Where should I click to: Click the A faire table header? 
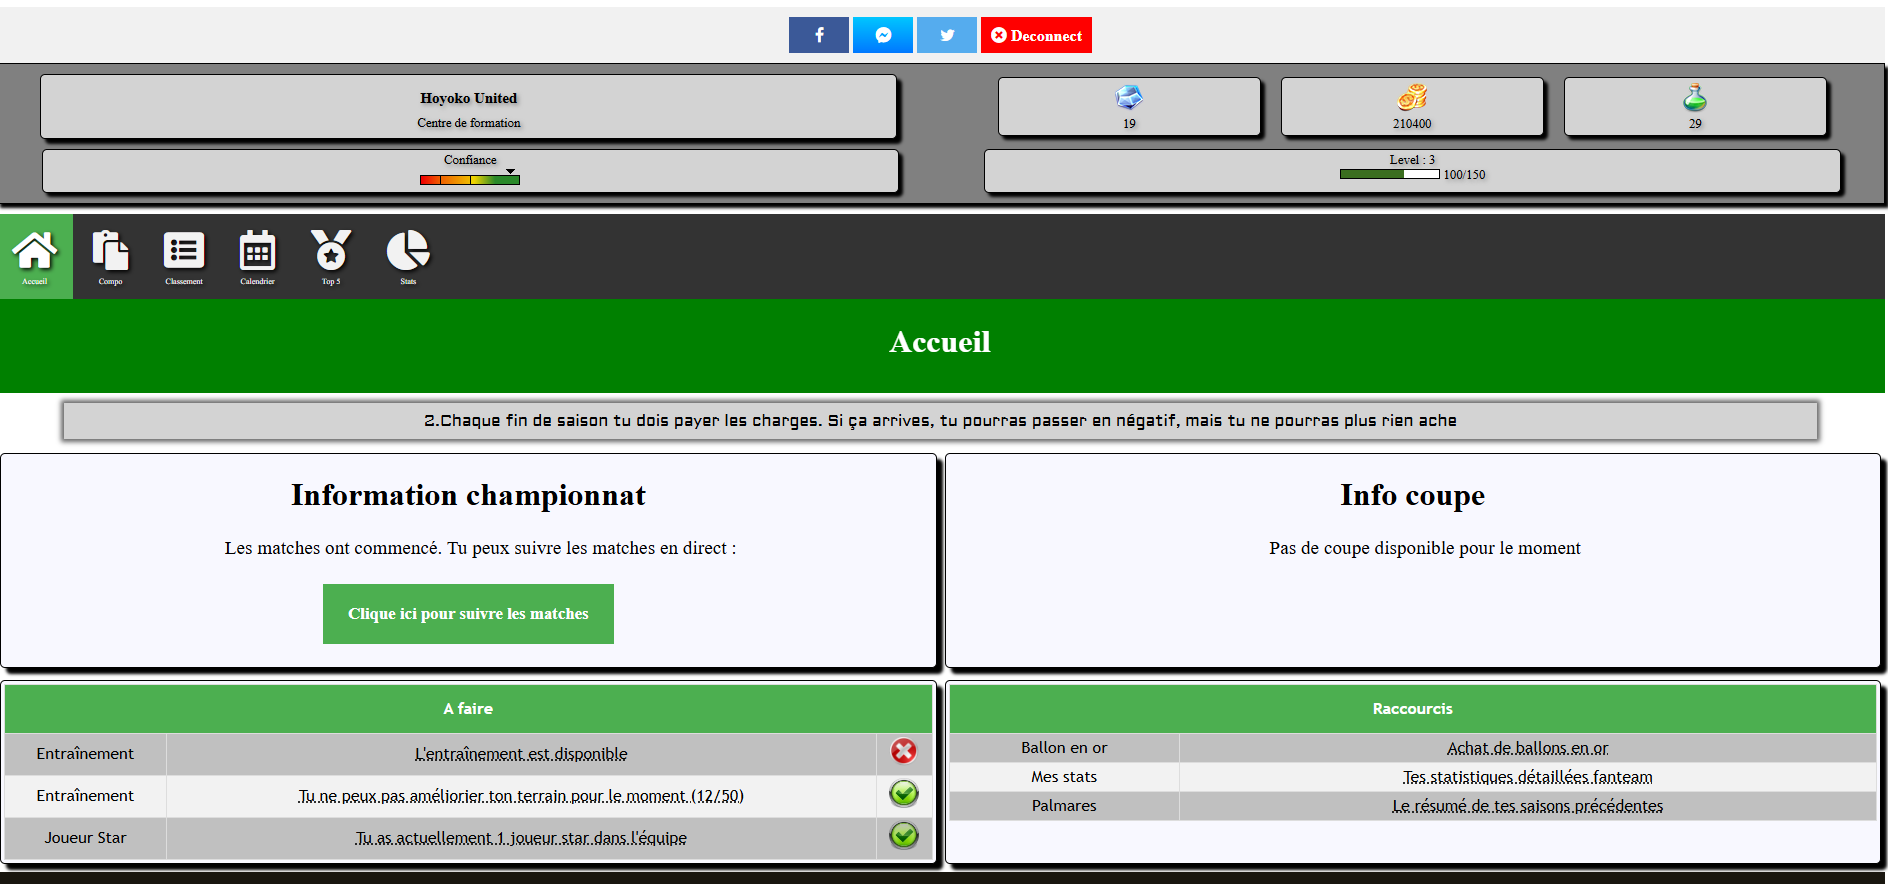(x=468, y=709)
